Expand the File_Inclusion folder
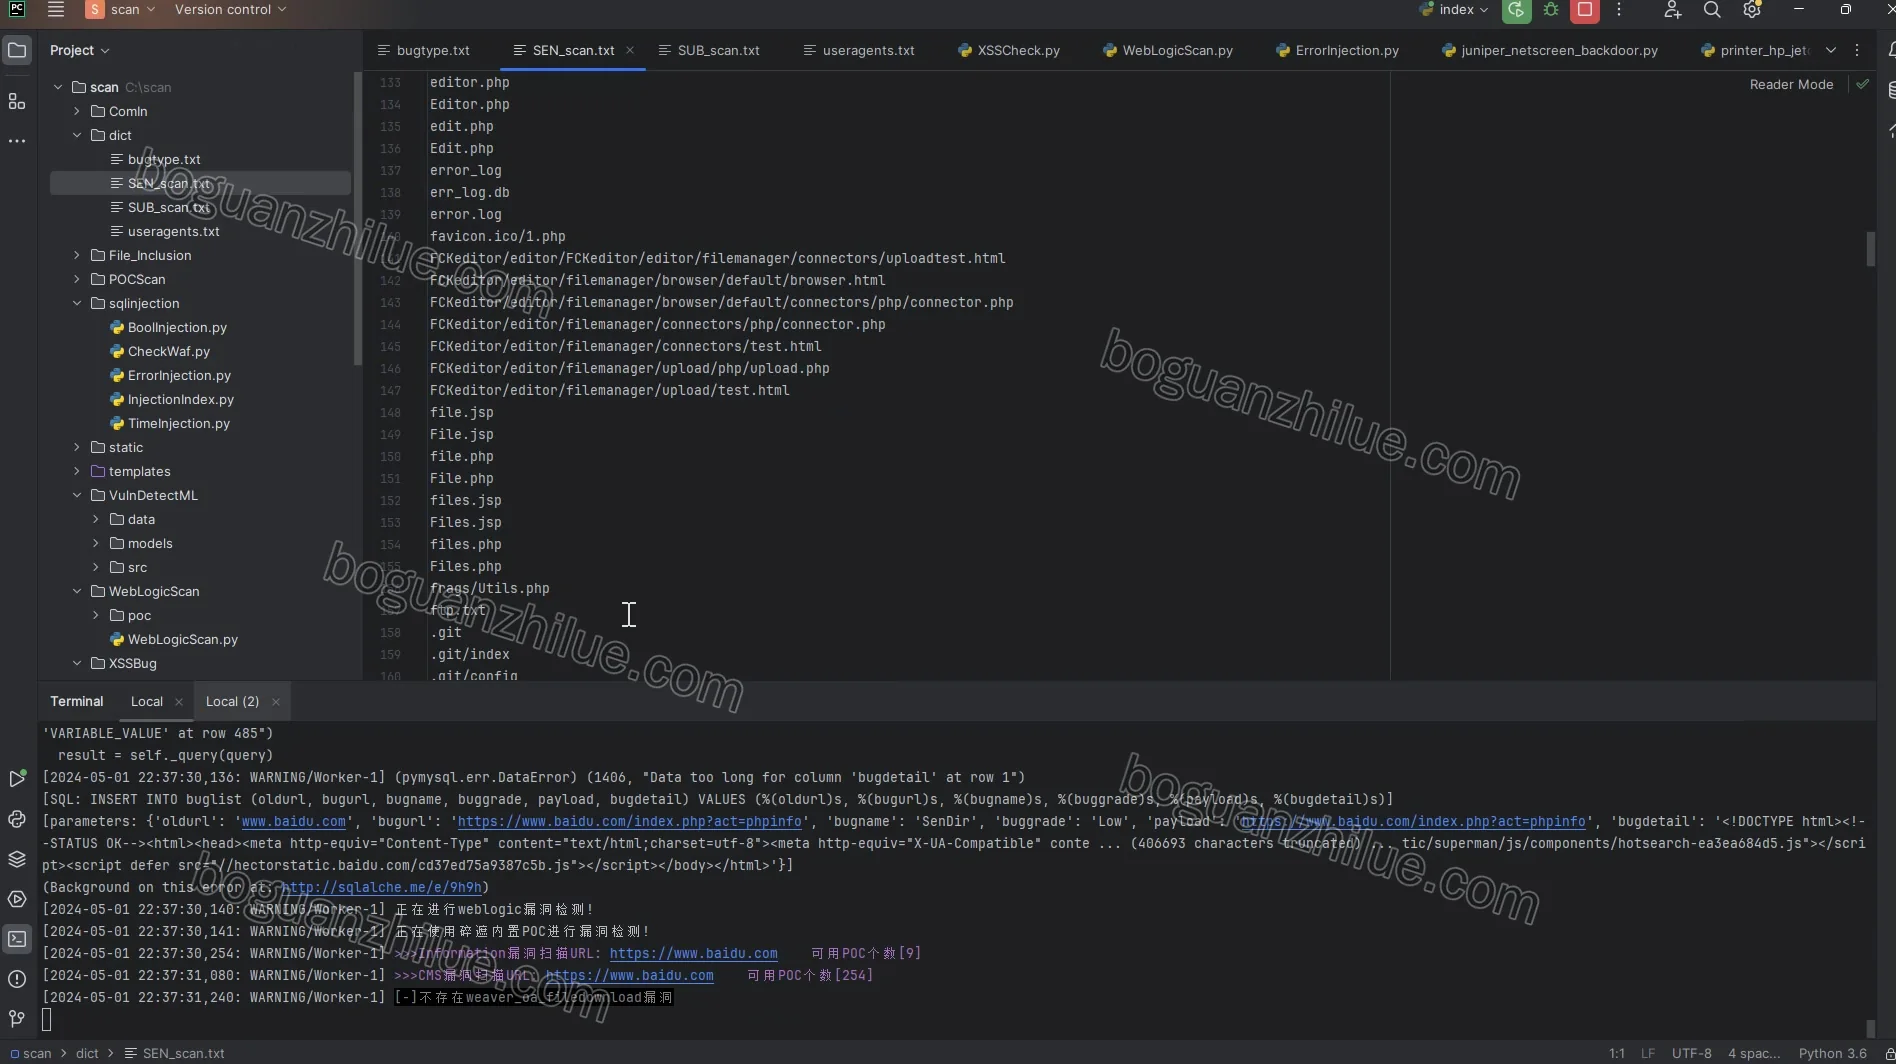This screenshot has width=1896, height=1064. (x=77, y=255)
